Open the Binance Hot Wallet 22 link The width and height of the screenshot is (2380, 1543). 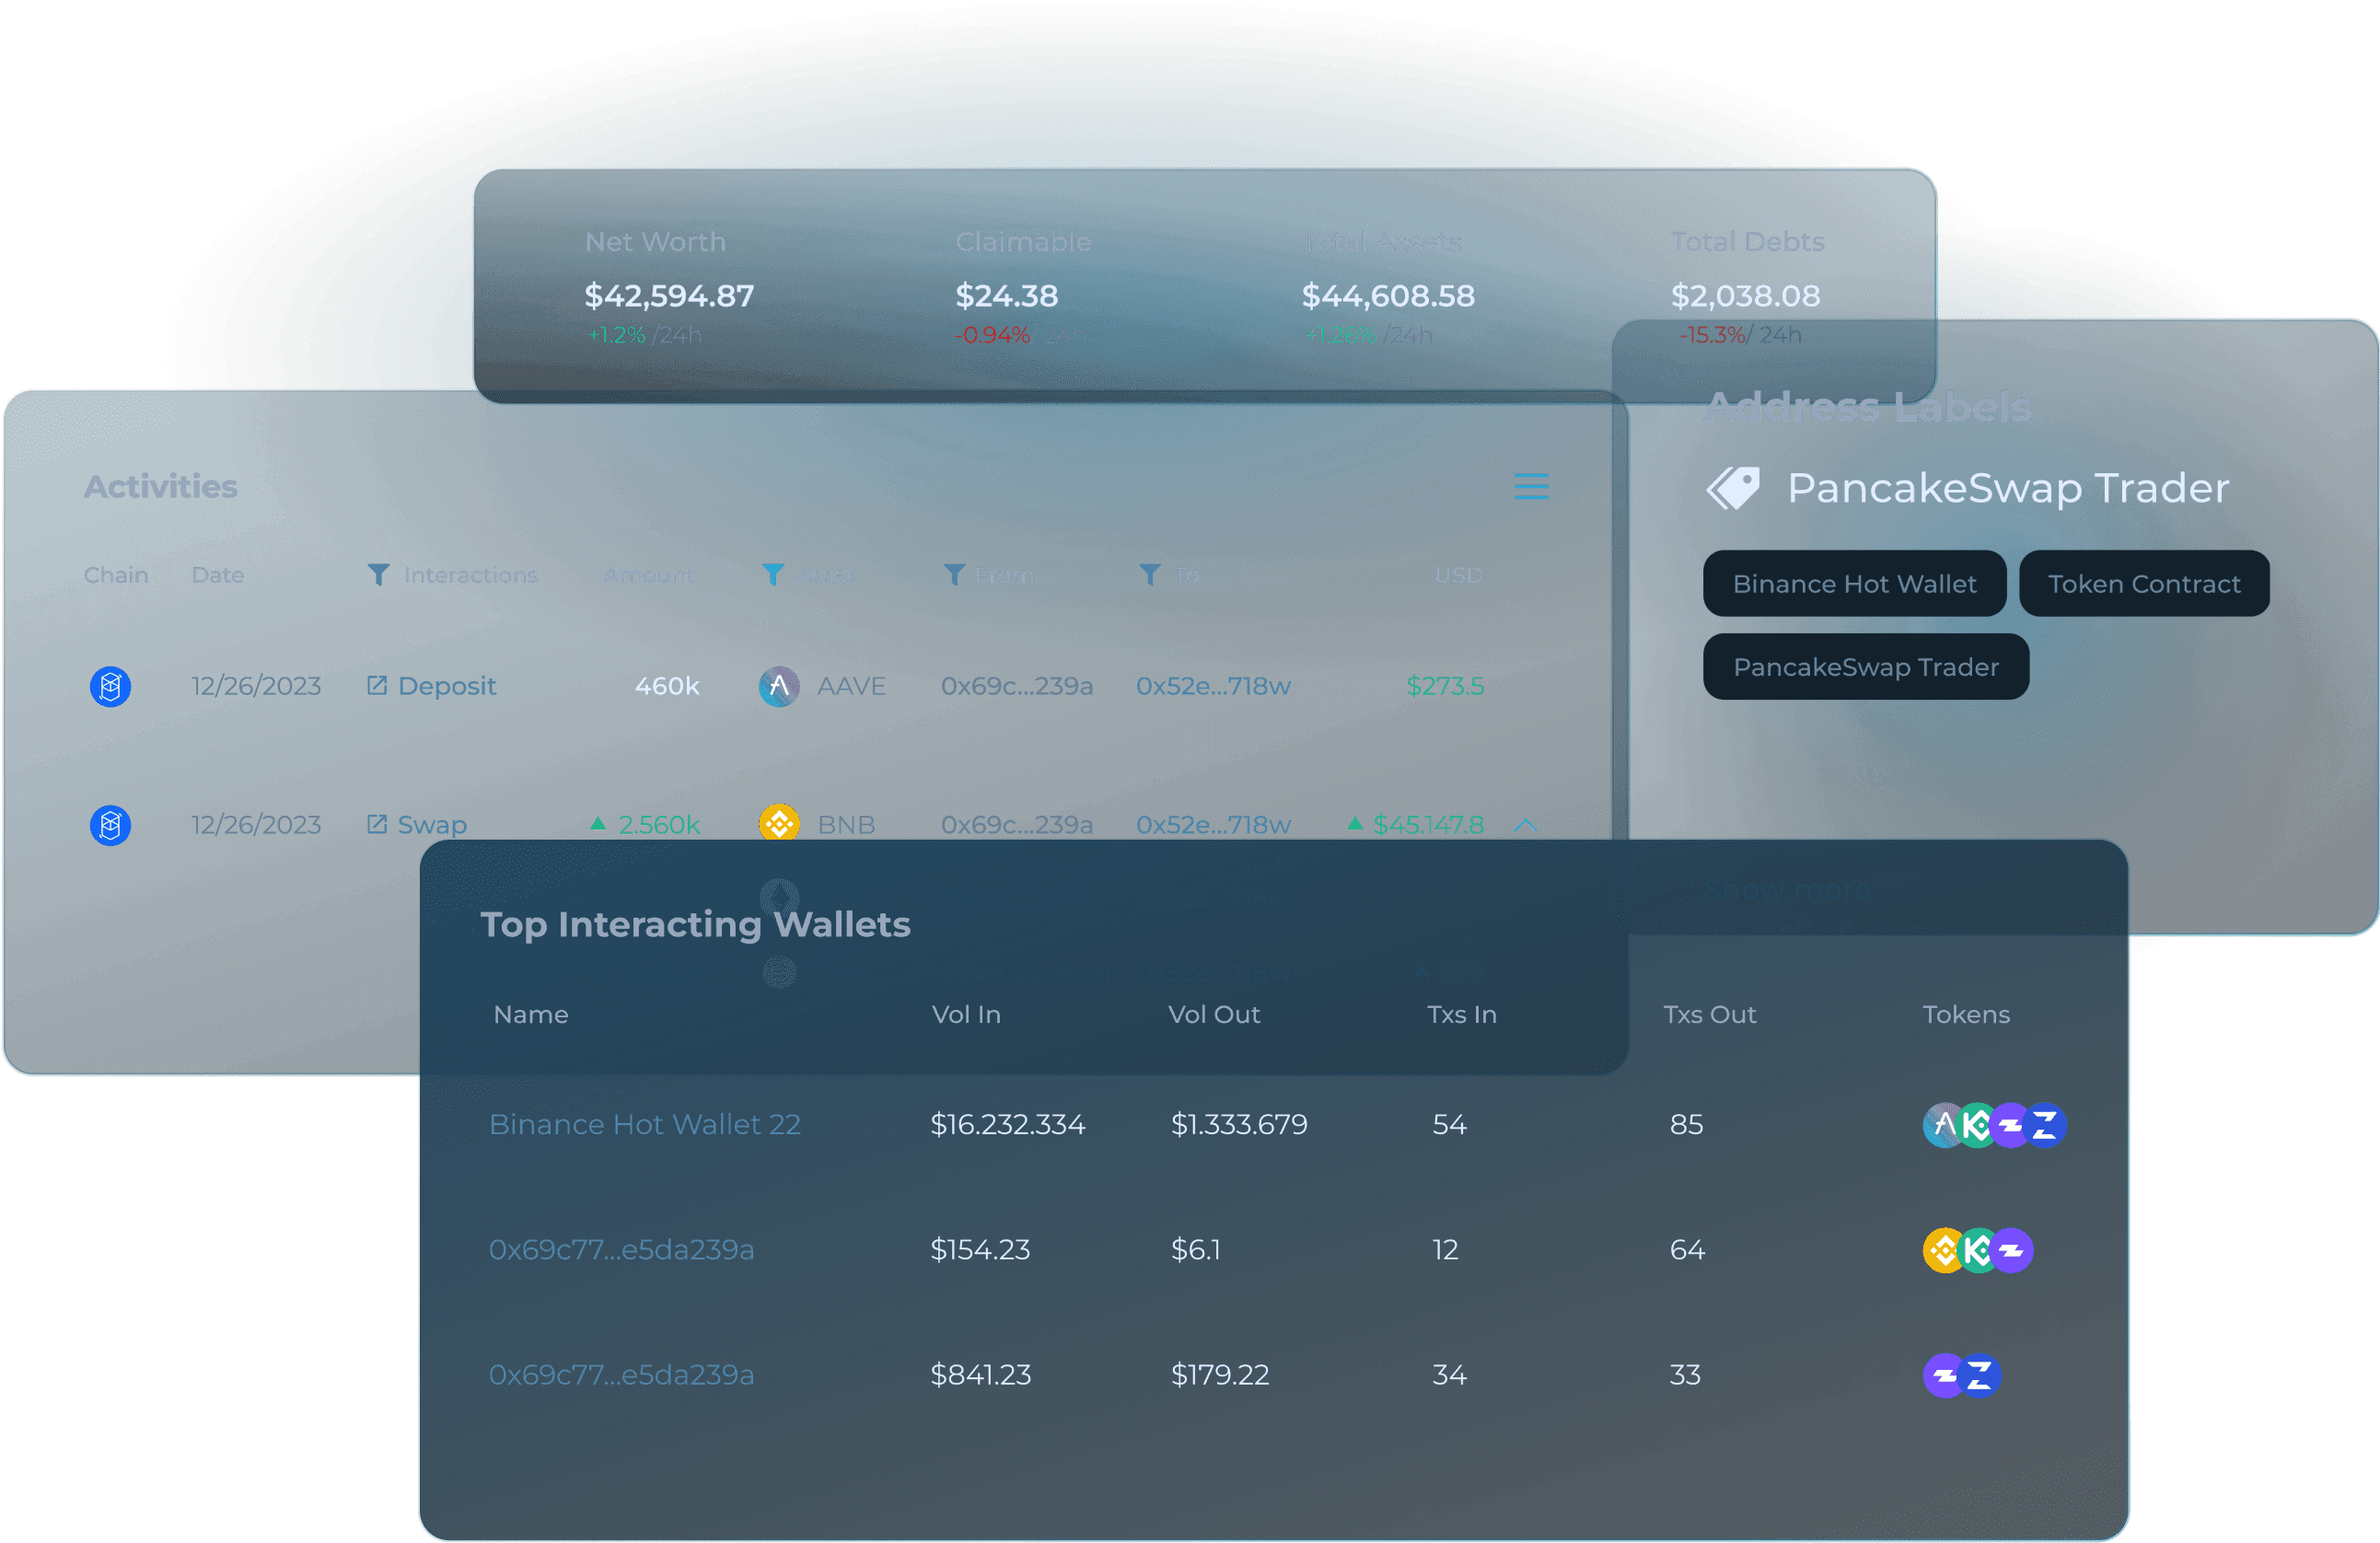coord(645,1125)
